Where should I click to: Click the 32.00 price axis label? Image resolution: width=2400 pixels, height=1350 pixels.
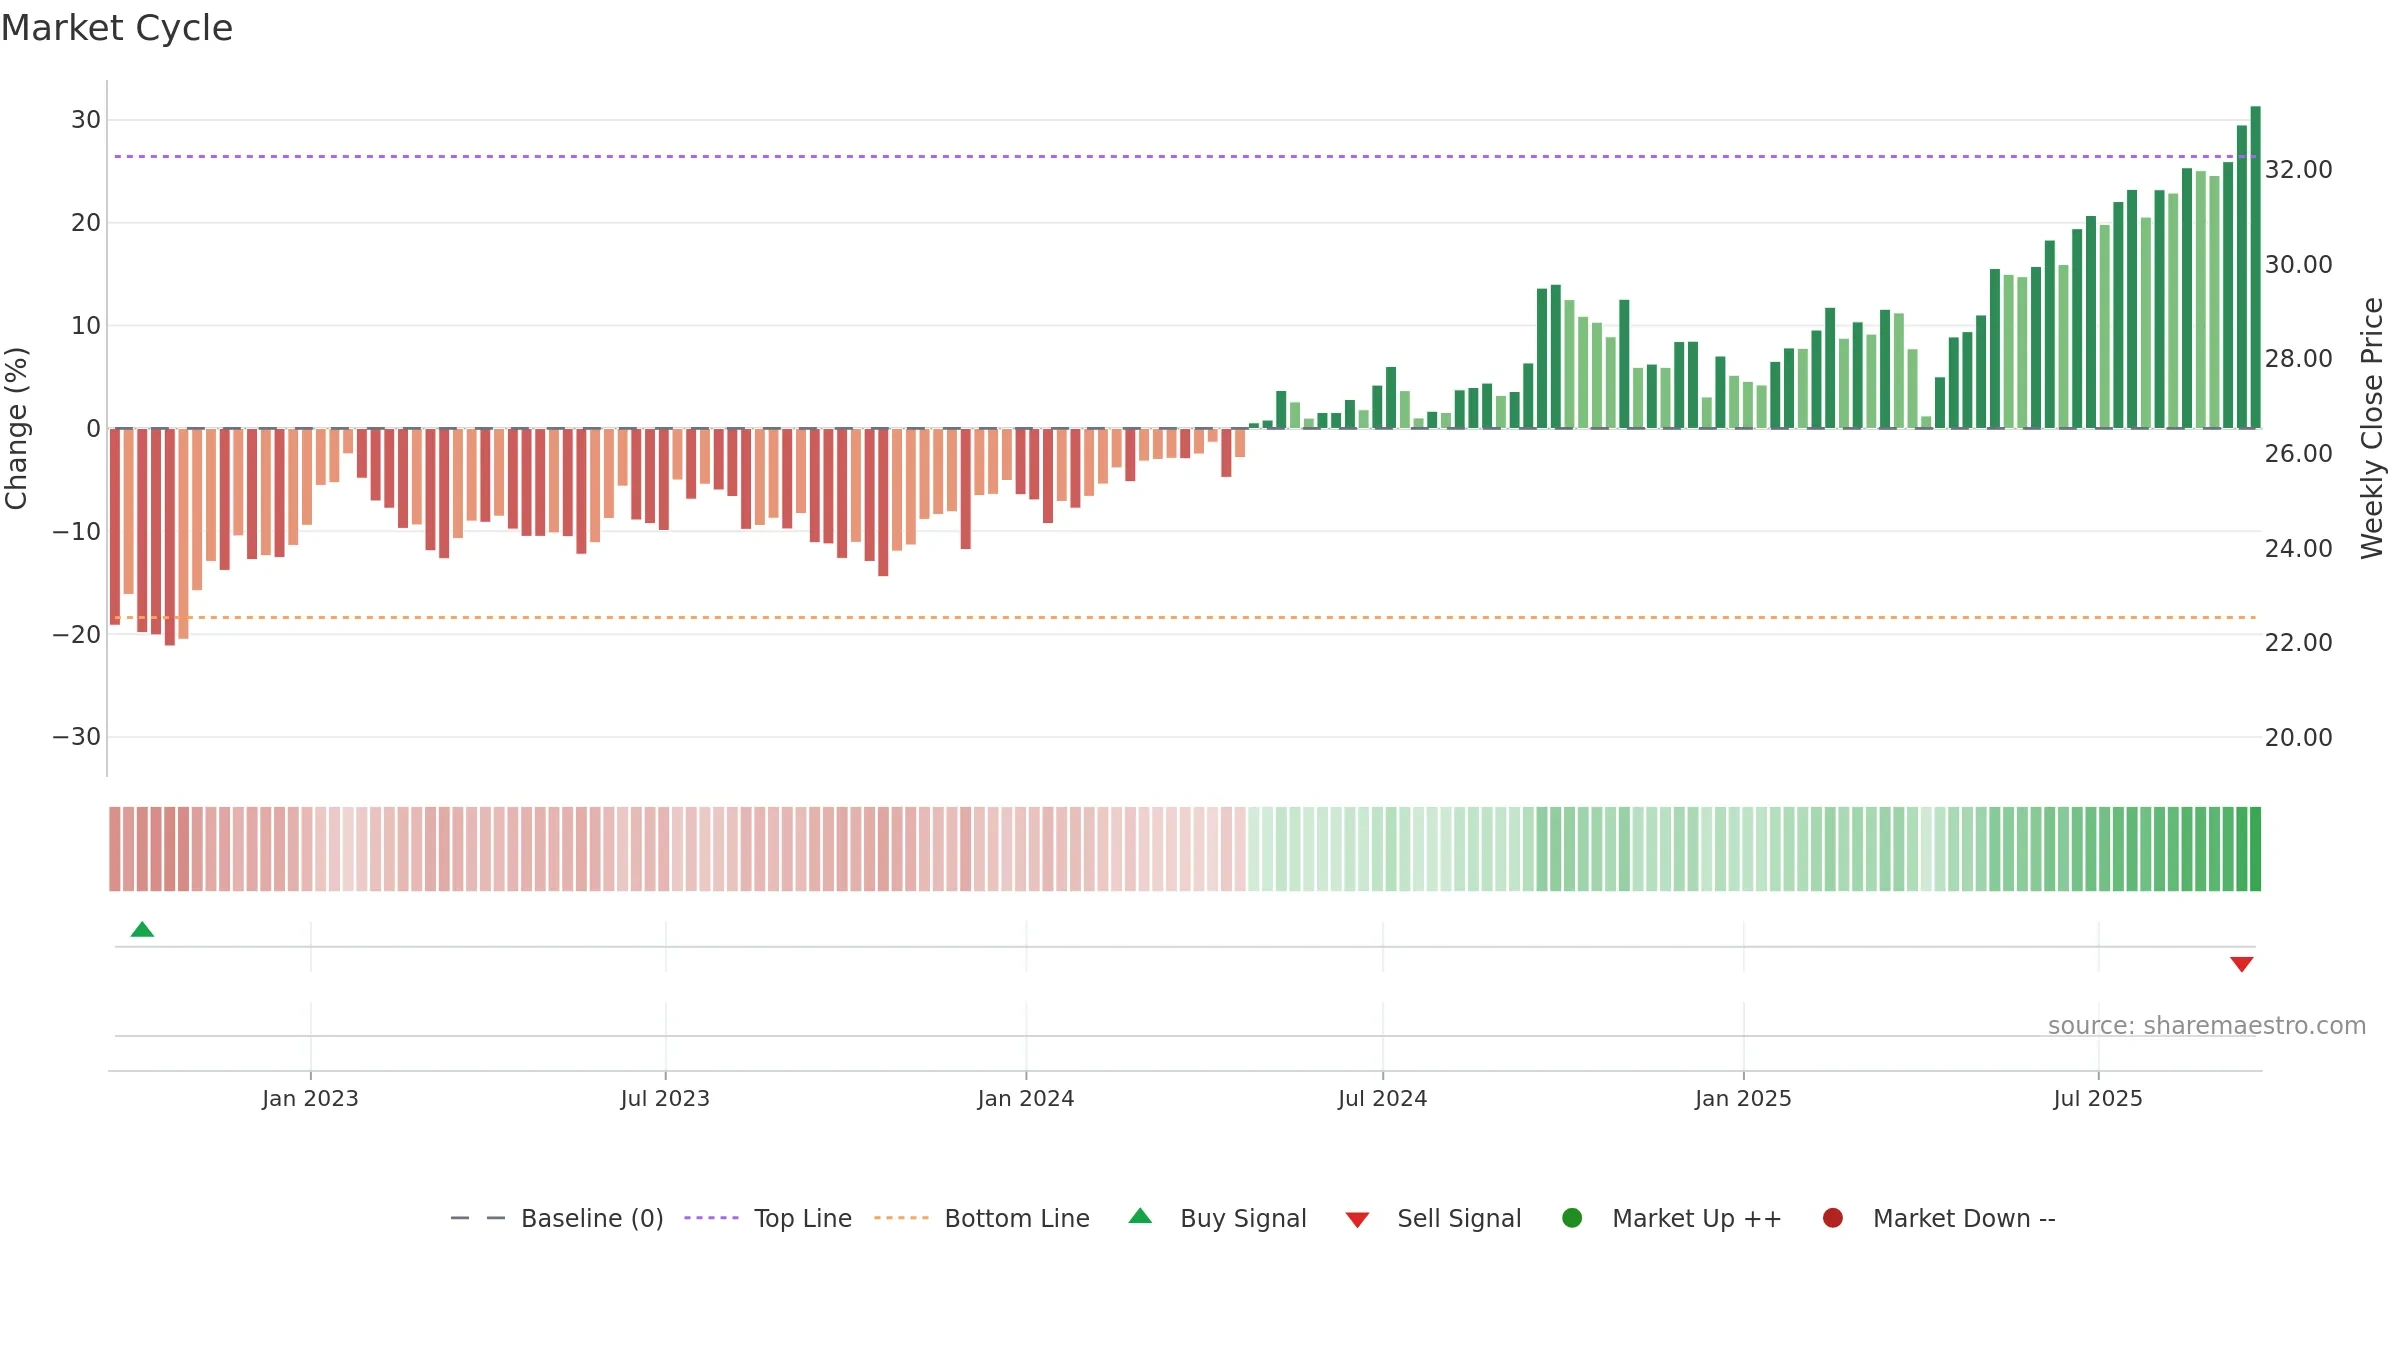coord(2298,169)
